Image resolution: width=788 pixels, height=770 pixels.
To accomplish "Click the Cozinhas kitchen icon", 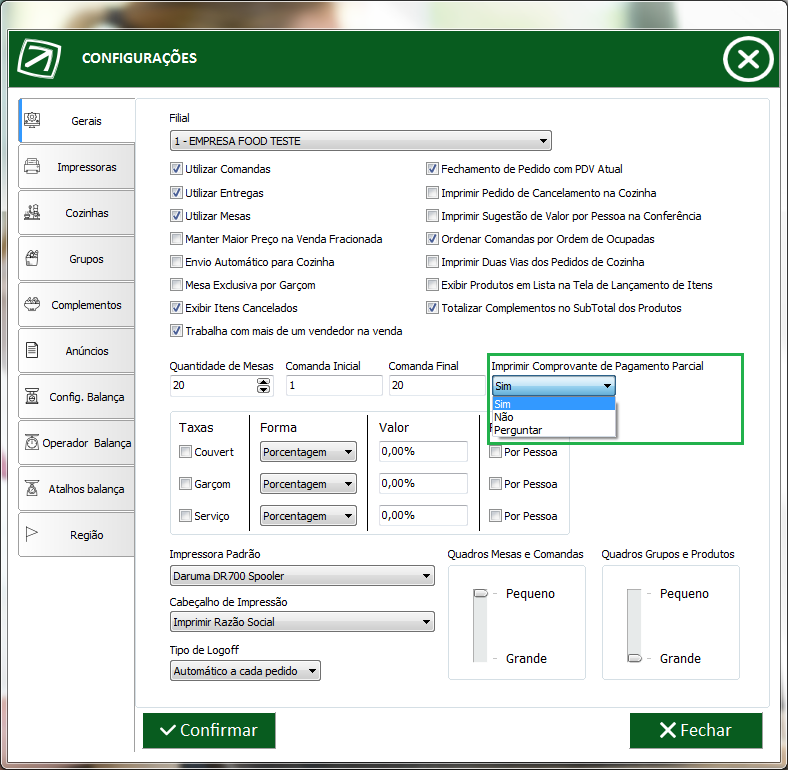I will pyautogui.click(x=32, y=213).
